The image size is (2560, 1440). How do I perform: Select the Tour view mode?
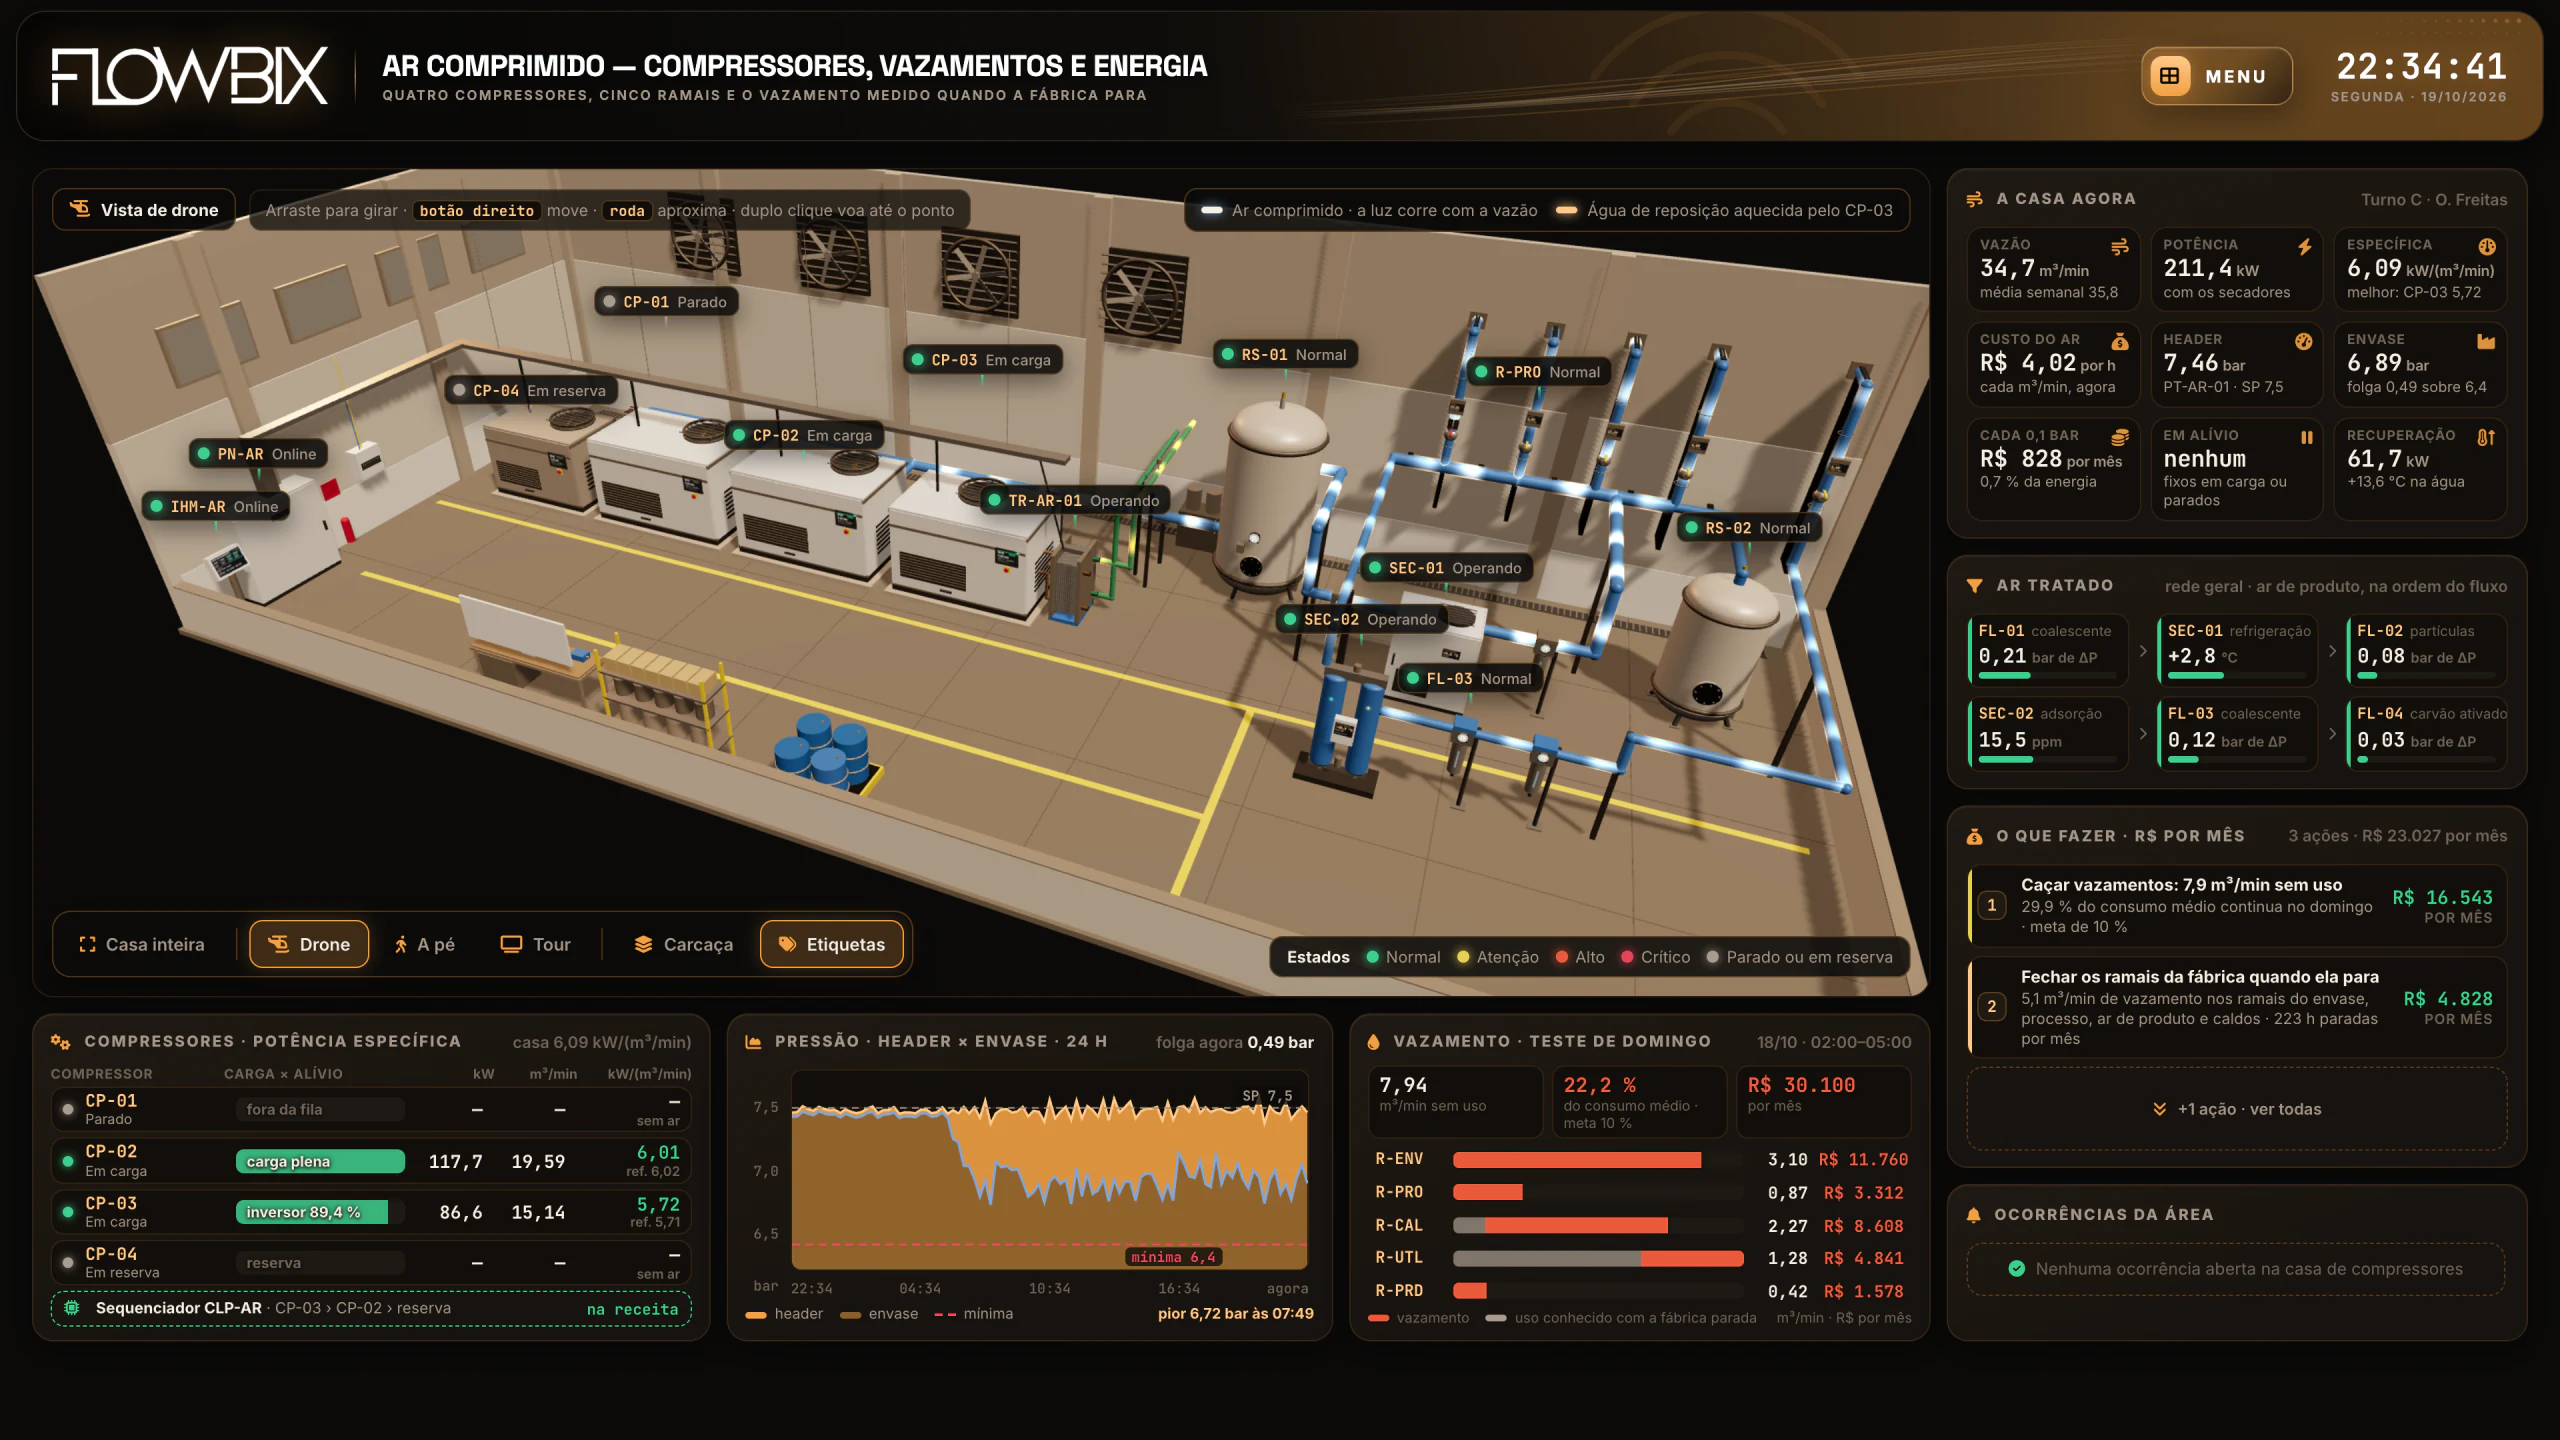tap(536, 944)
